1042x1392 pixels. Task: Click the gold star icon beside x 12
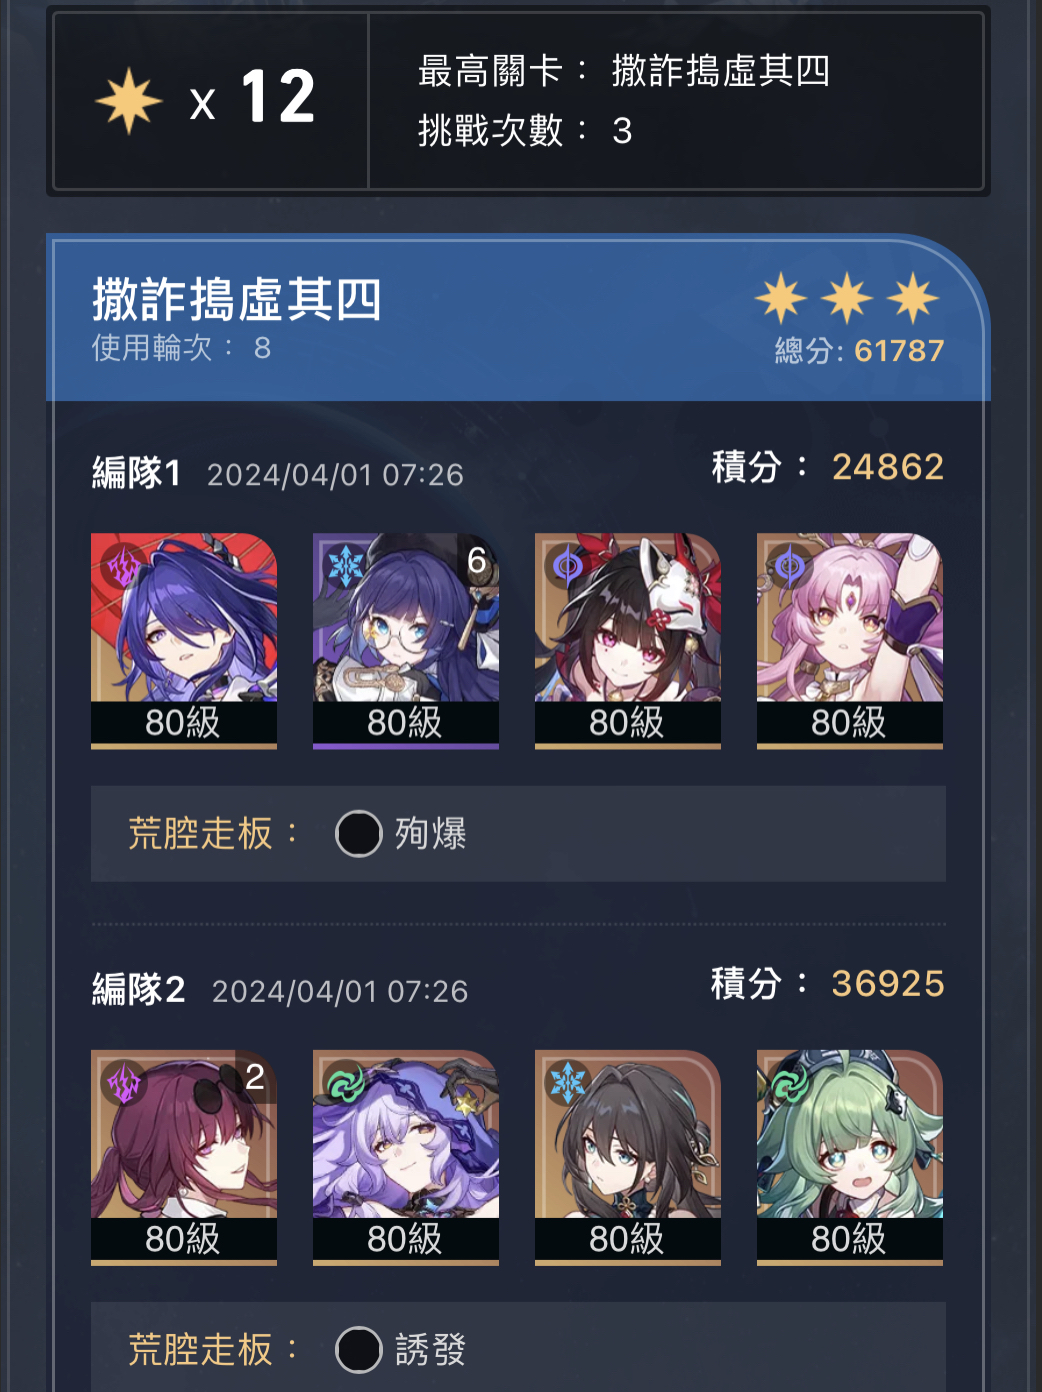coord(129,101)
